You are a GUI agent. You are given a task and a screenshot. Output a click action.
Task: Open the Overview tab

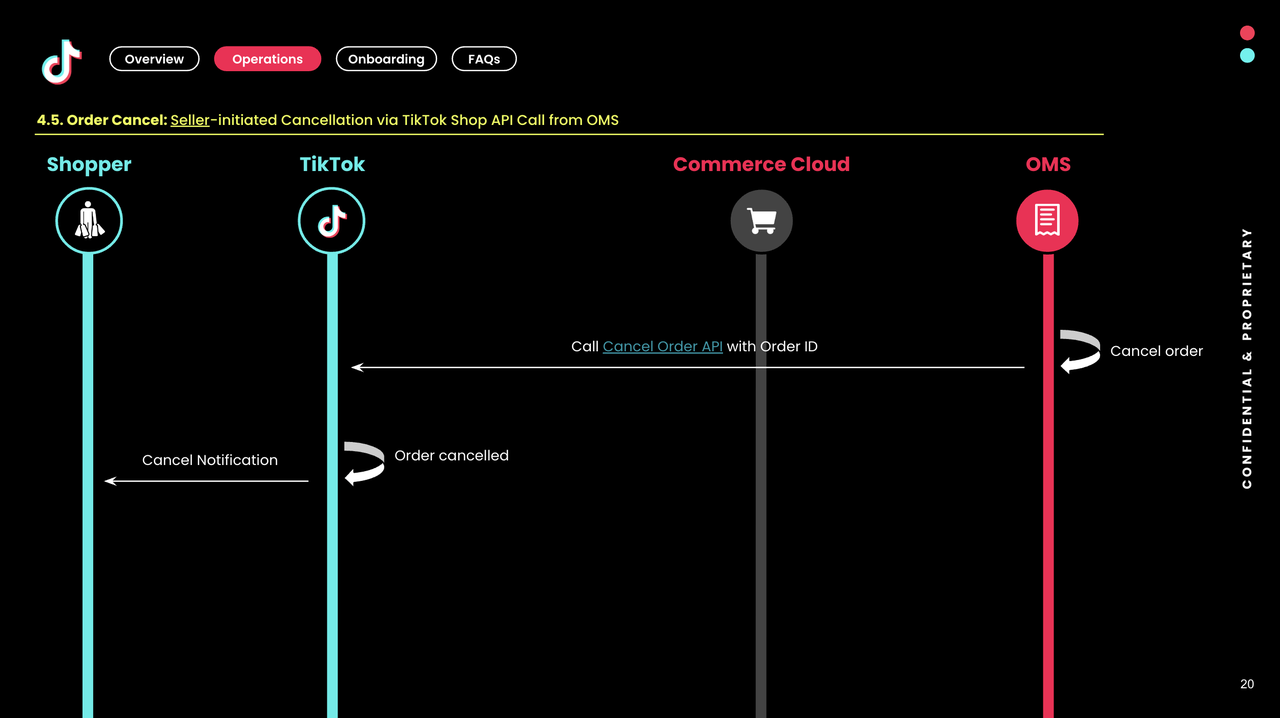pos(154,59)
